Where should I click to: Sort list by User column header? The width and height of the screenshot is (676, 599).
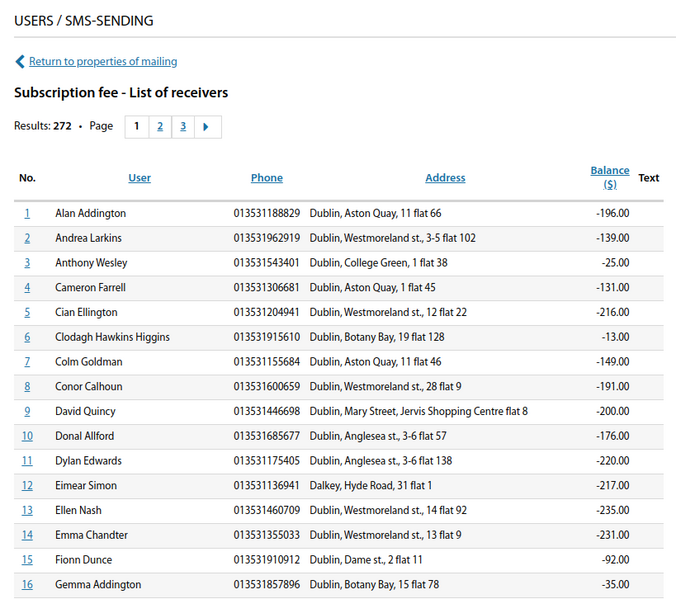[x=140, y=178]
